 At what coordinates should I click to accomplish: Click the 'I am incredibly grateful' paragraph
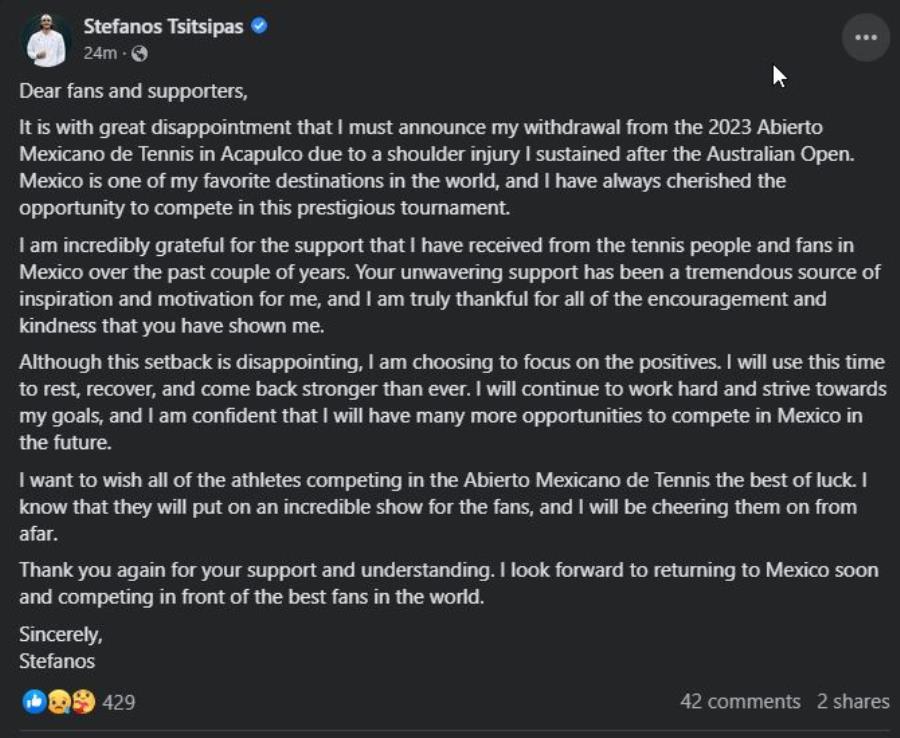pyautogui.click(x=450, y=285)
